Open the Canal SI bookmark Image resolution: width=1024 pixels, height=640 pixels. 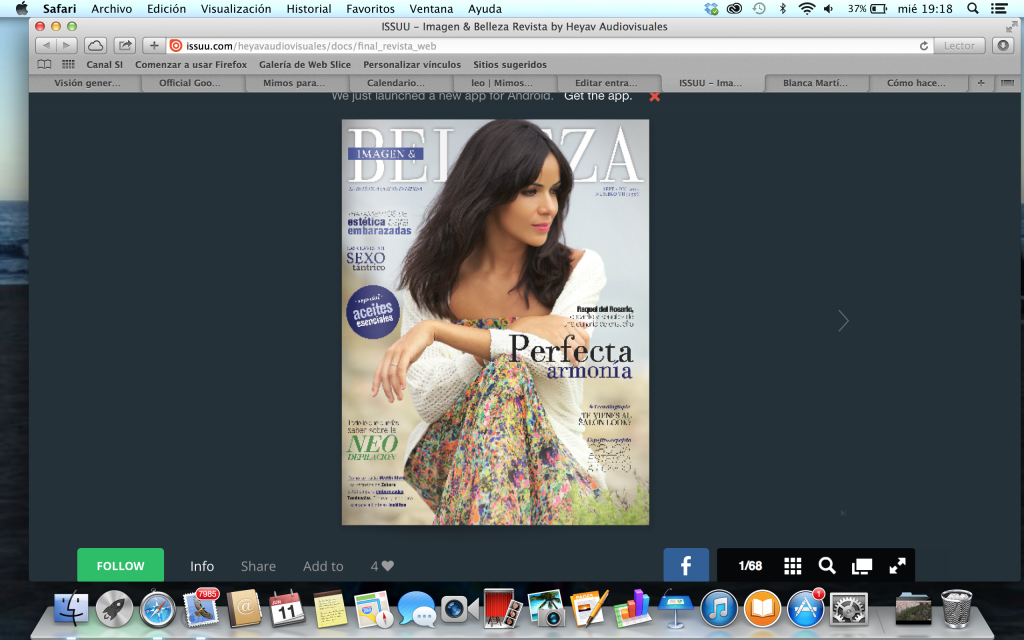pos(104,65)
